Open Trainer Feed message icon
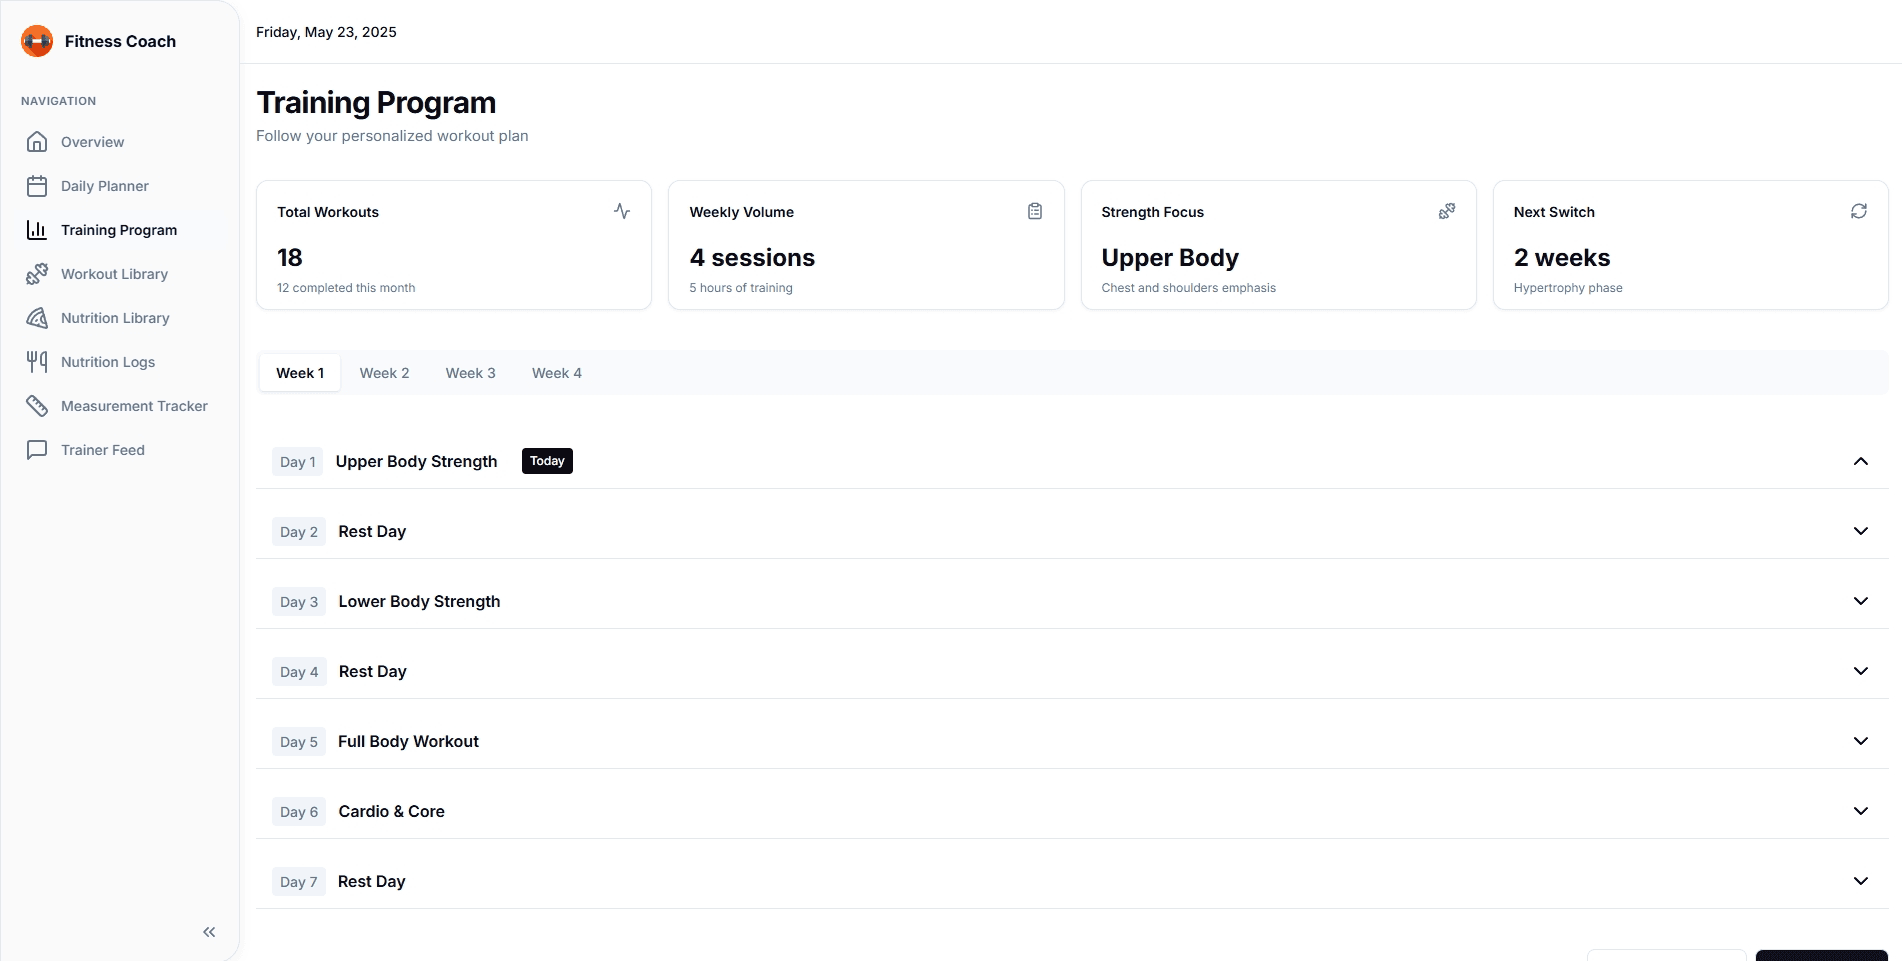The image size is (1902, 961). tap(37, 450)
